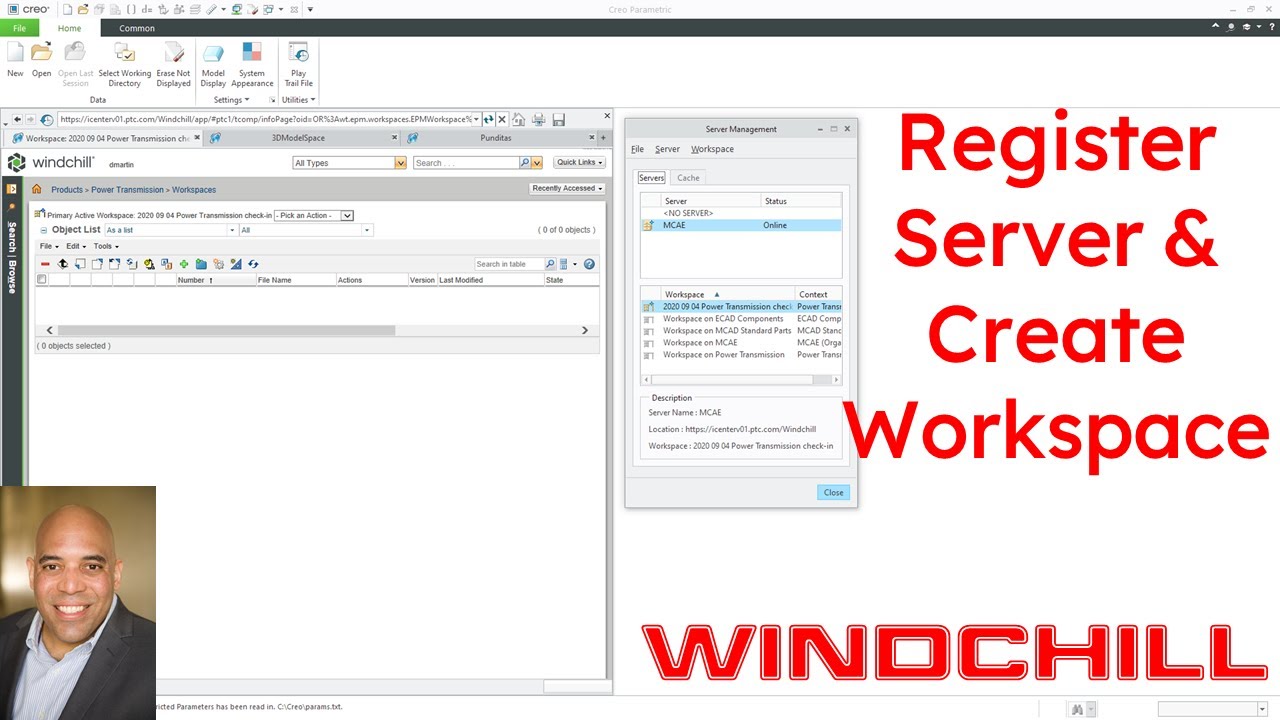The image size is (1280, 720).
Task: Open the File ribbon tab
Action: tap(19, 28)
